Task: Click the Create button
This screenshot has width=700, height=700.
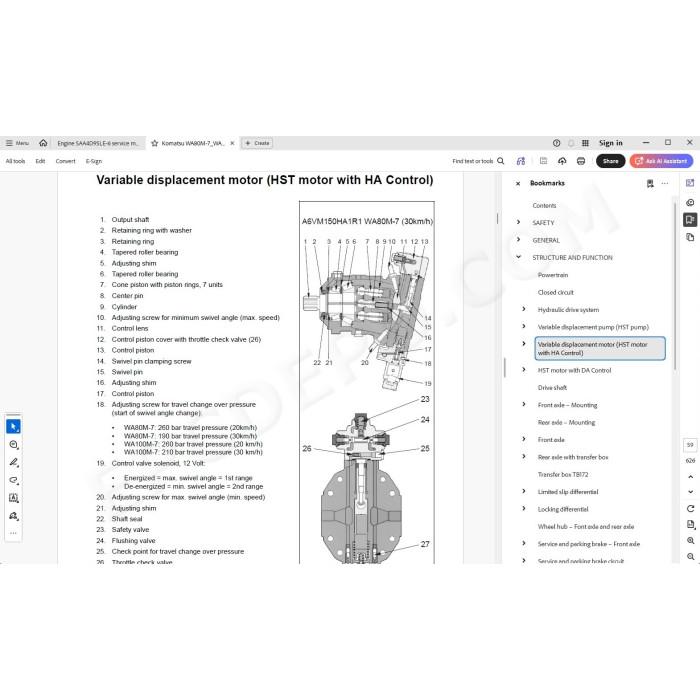Action: click(x=257, y=143)
